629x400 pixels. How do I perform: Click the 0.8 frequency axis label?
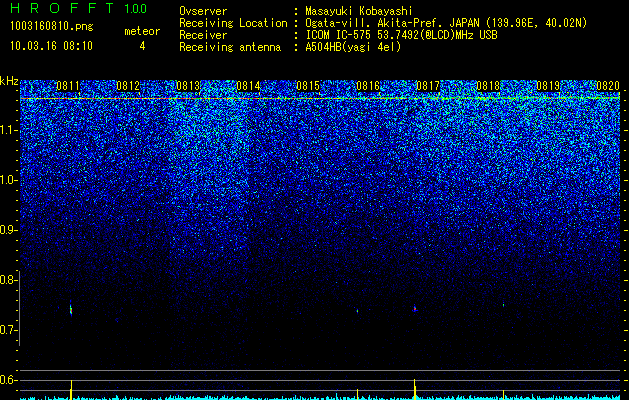8,280
